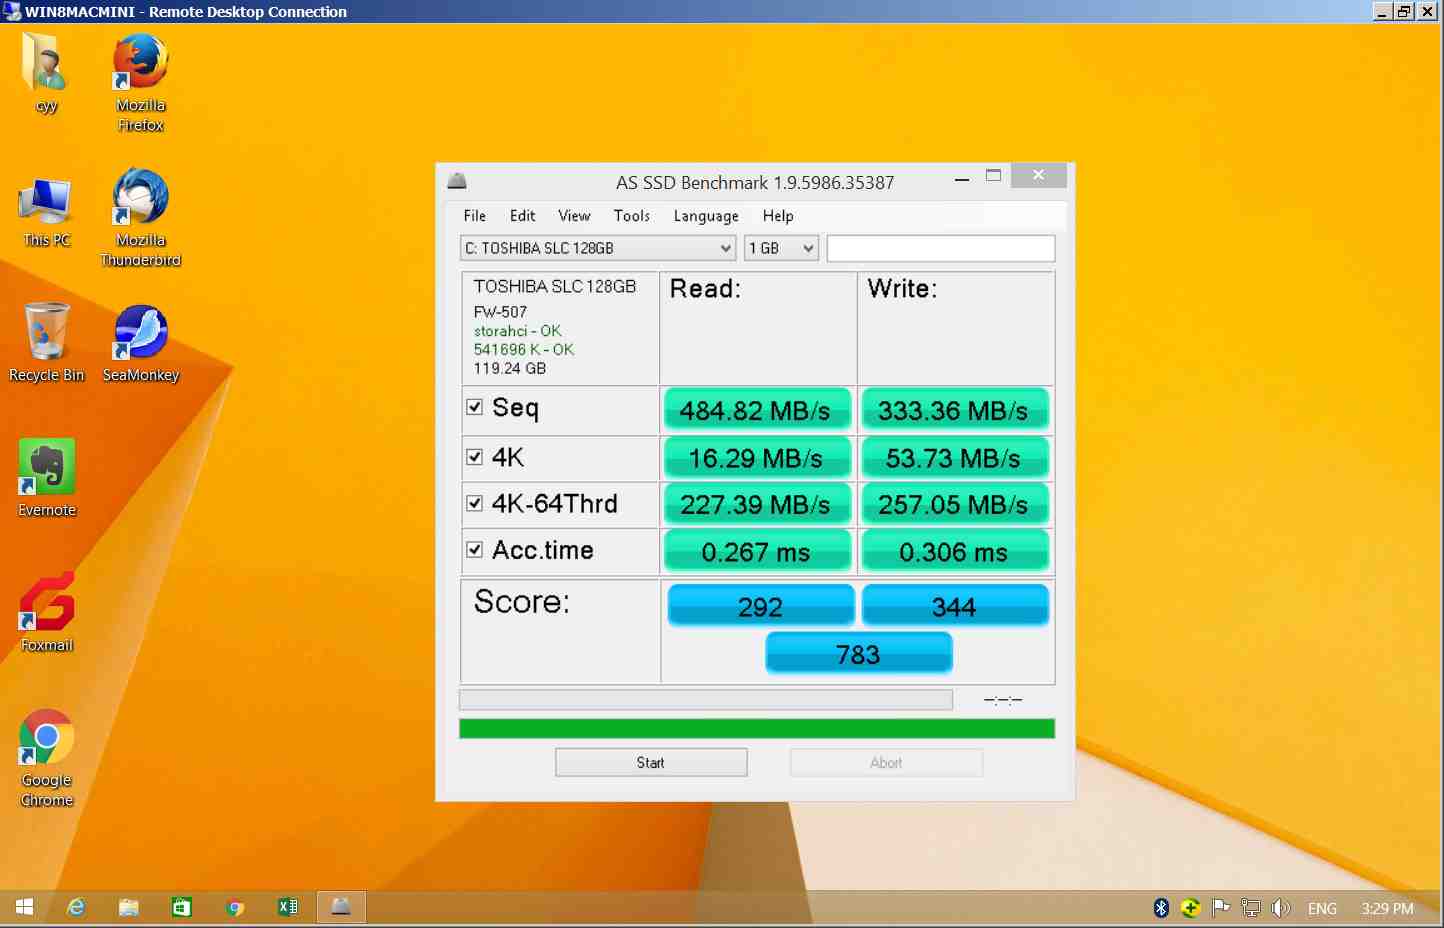Viewport: 1444px width, 928px height.
Task: Uncheck the 4K test checkbox
Action: (475, 457)
